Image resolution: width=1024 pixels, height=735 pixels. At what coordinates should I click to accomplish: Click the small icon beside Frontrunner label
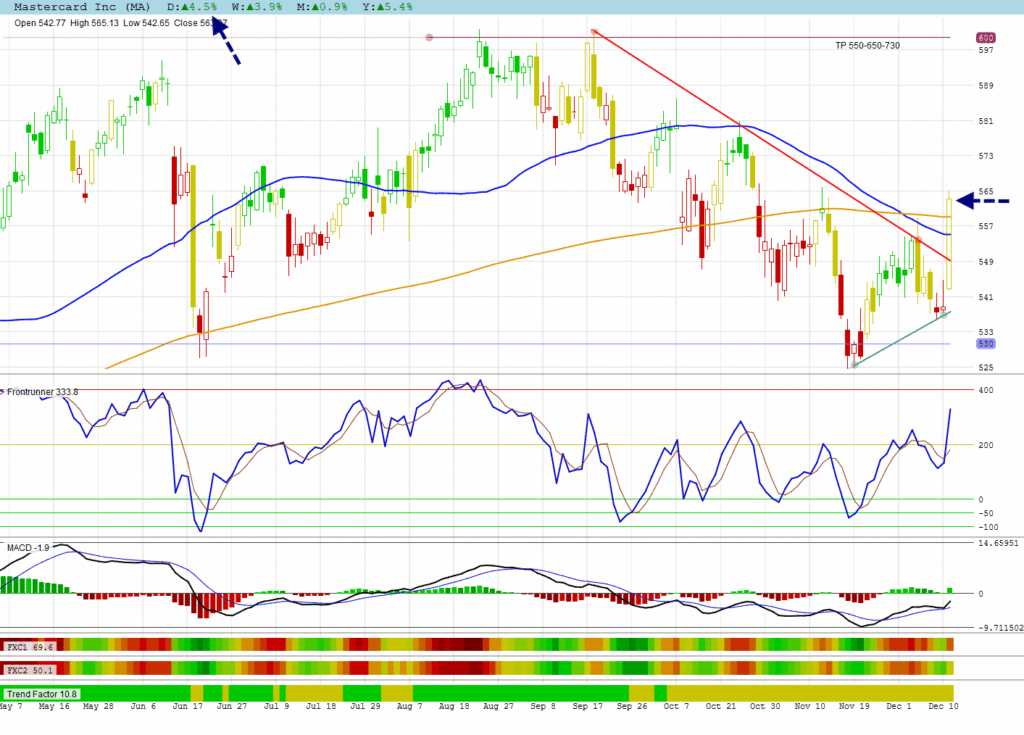pos(3,392)
